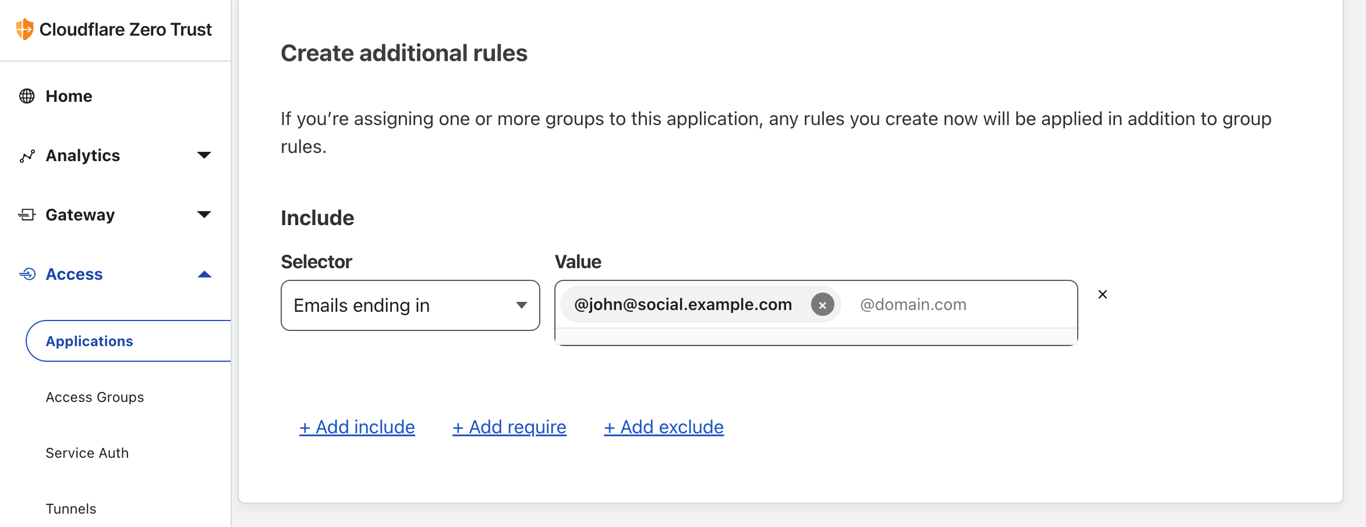Select Applications in the sidebar

pyautogui.click(x=89, y=341)
